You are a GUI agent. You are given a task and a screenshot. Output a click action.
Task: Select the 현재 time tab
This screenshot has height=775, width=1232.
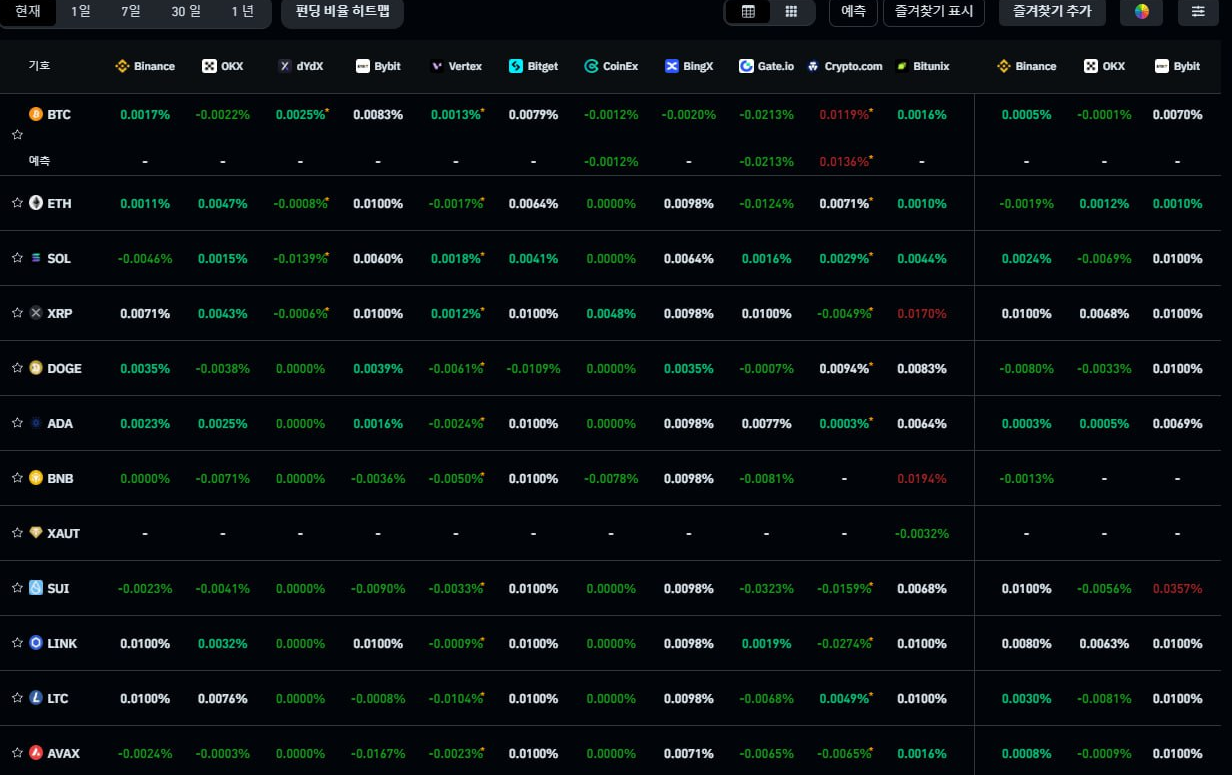click(28, 11)
